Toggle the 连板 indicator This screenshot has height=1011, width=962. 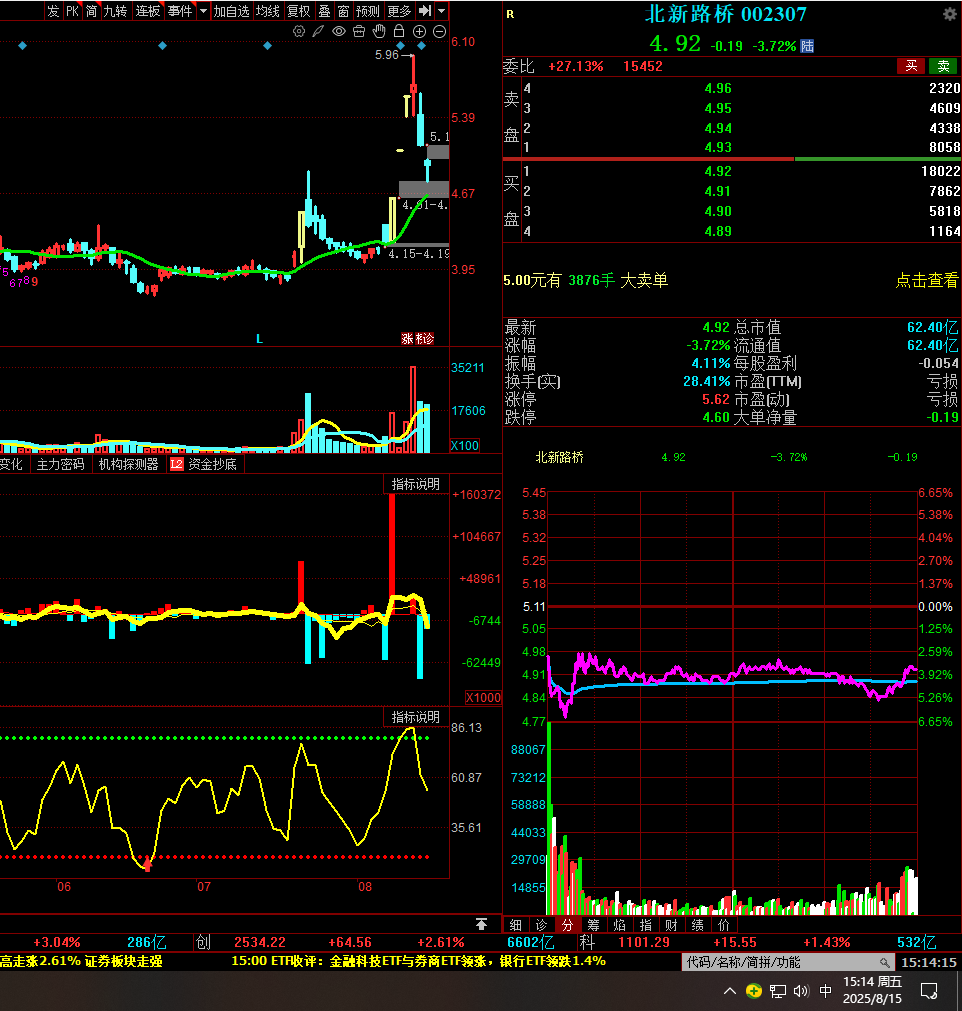[148, 11]
